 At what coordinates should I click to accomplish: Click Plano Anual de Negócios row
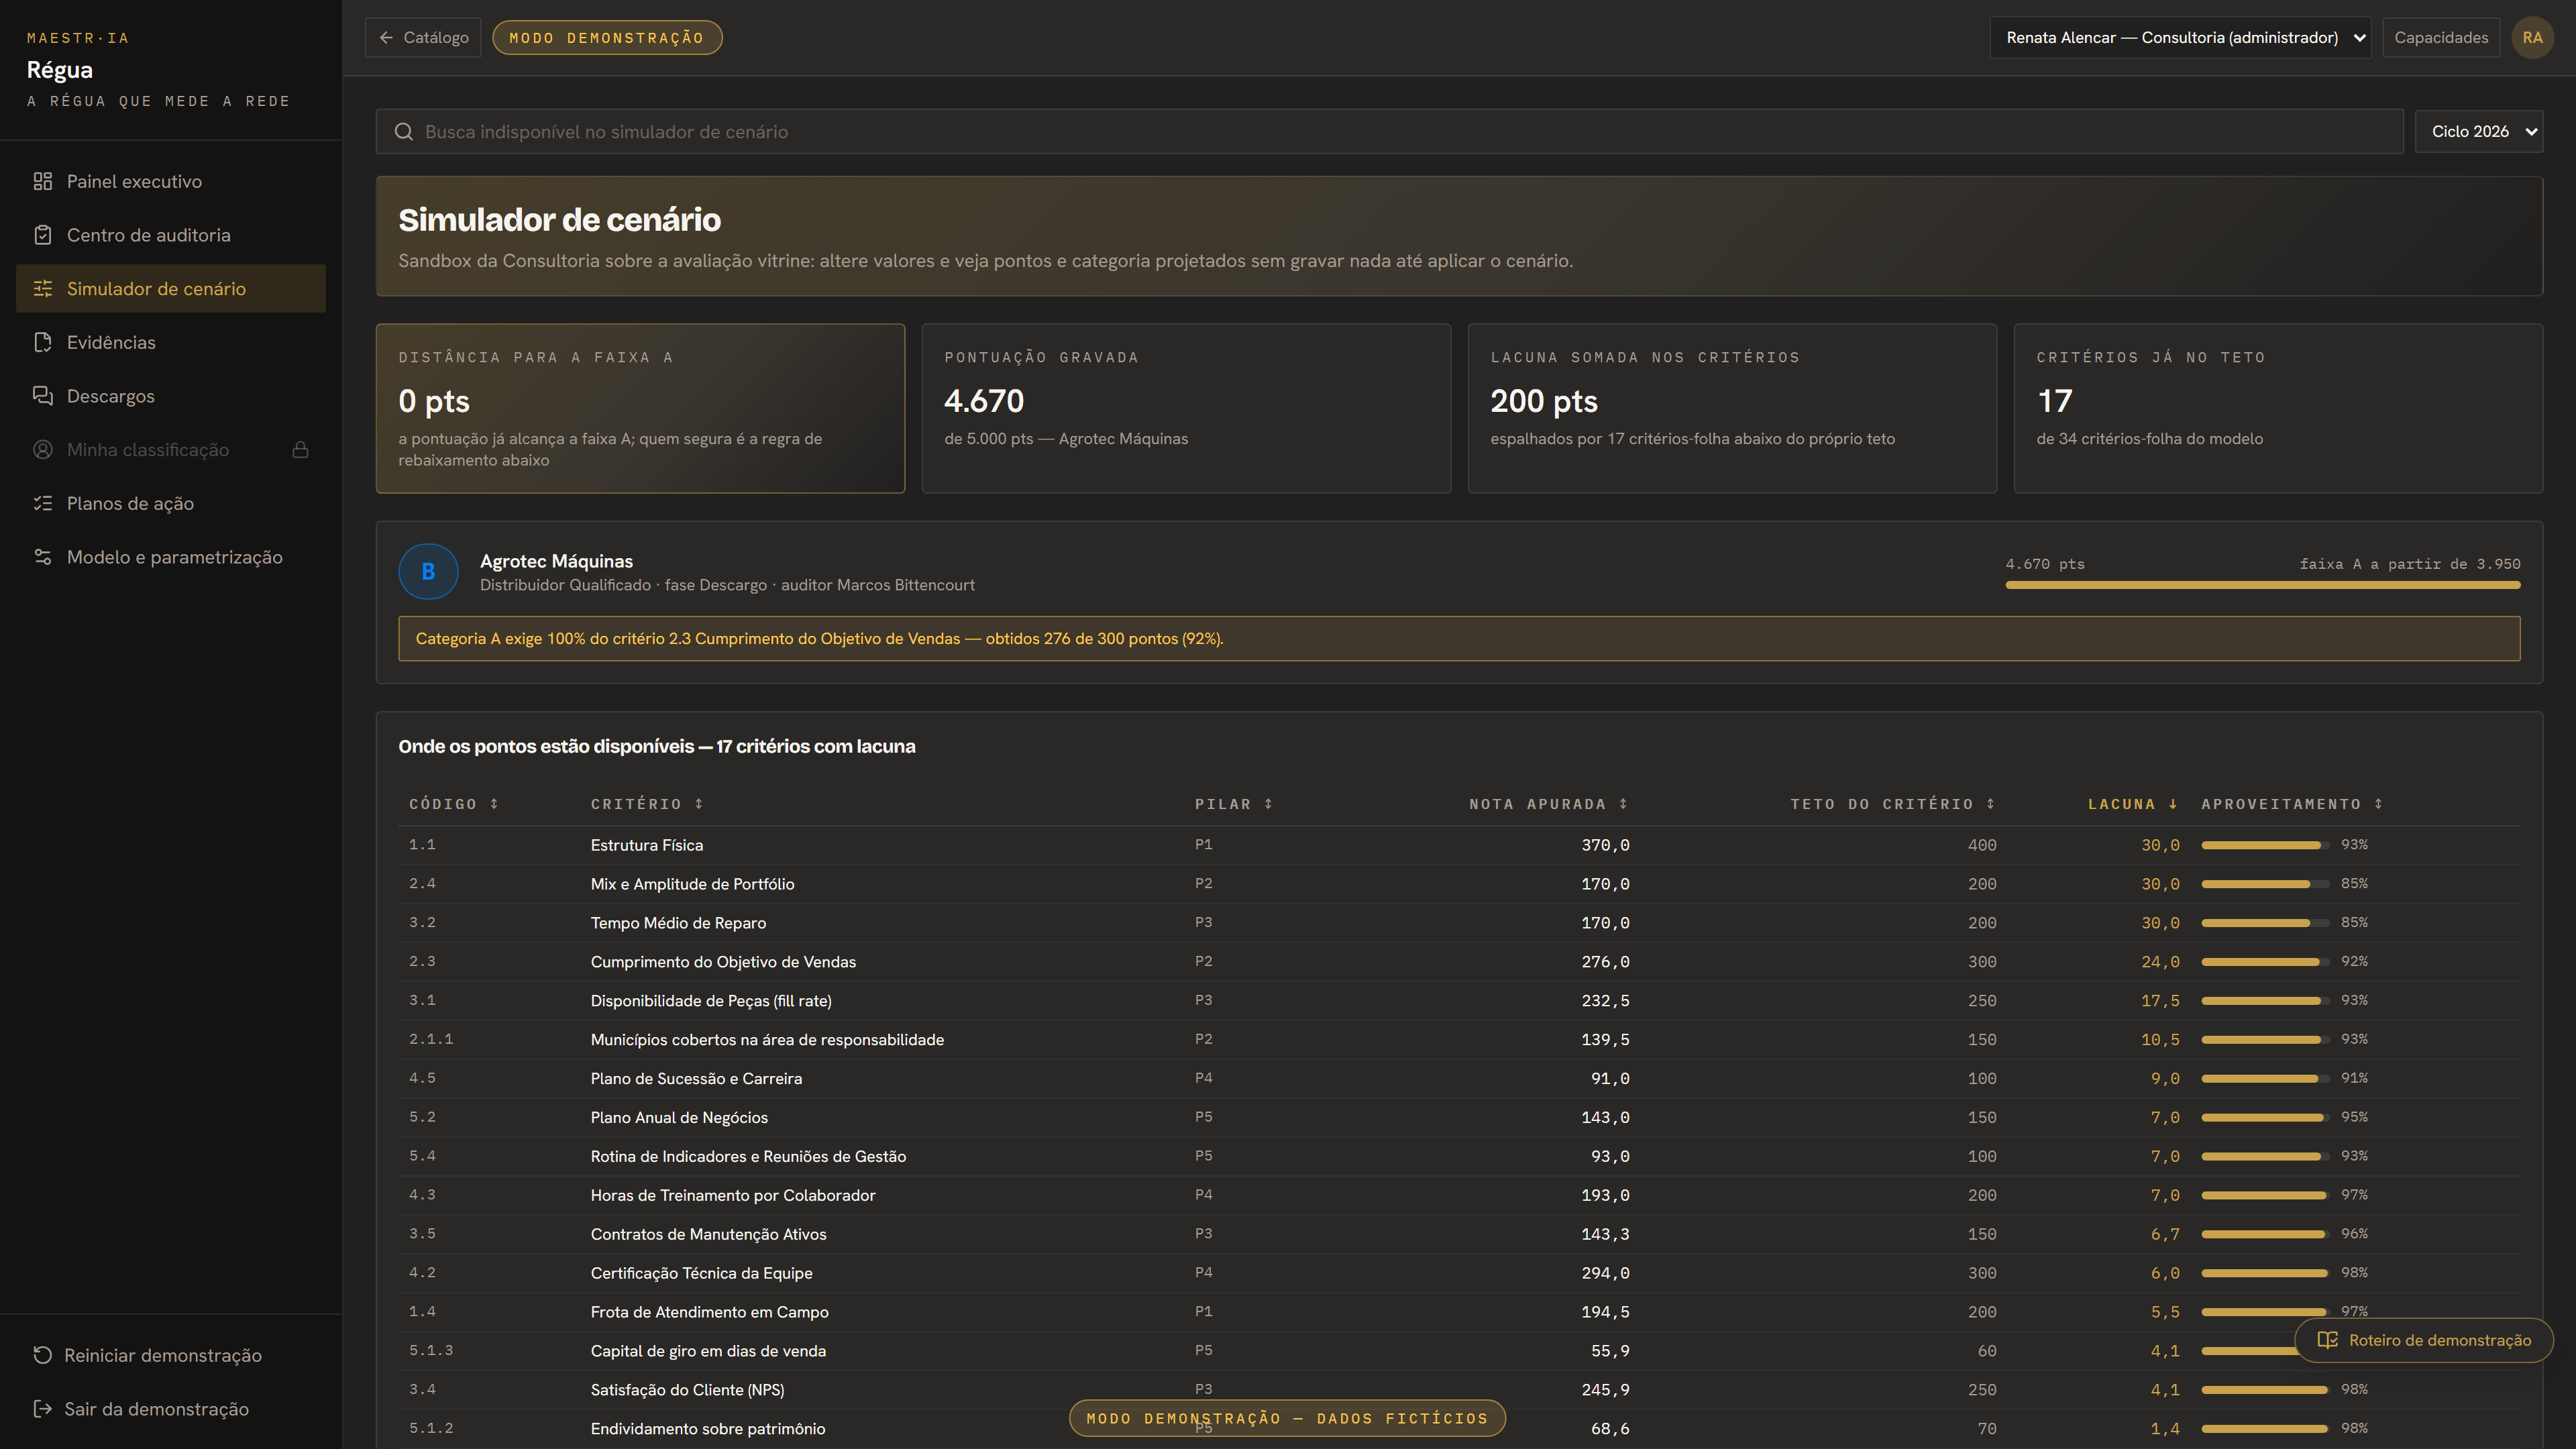click(x=1459, y=1118)
